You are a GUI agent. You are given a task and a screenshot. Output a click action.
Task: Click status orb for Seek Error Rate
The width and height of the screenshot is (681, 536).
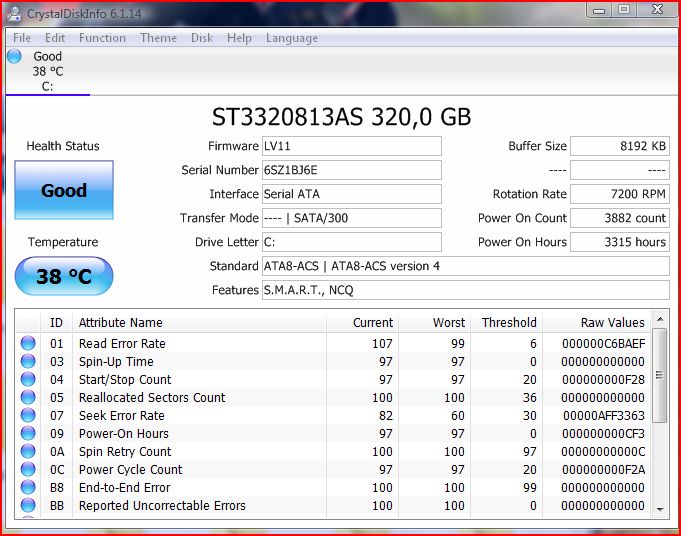(28, 415)
